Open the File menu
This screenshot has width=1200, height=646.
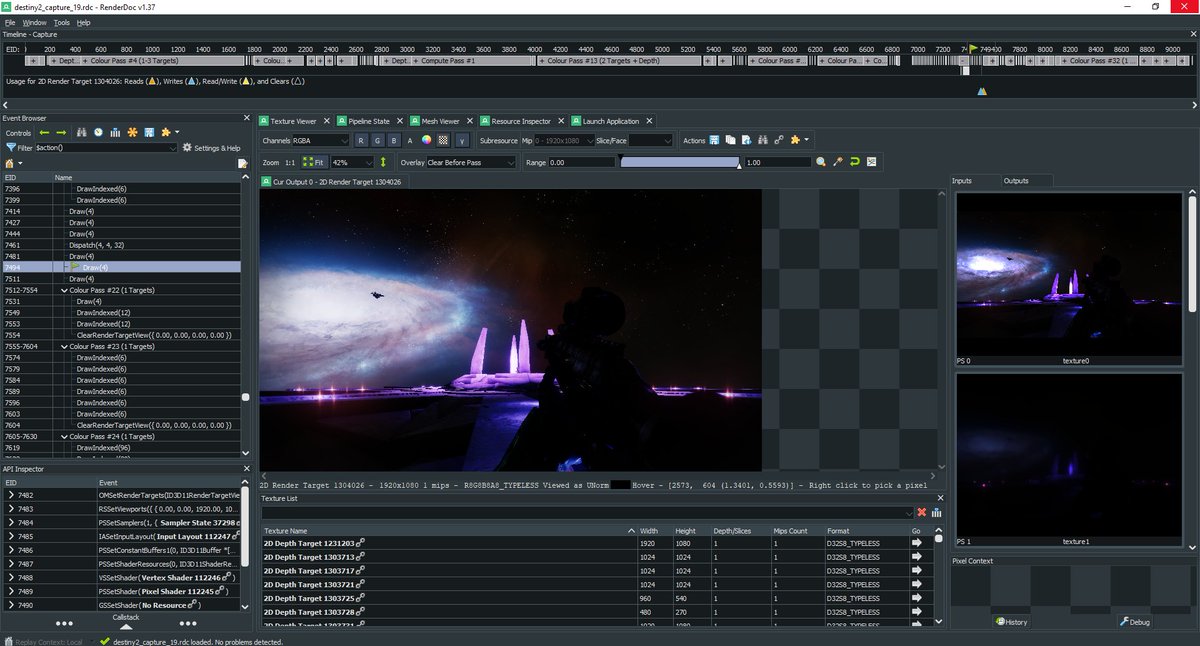click(10, 21)
